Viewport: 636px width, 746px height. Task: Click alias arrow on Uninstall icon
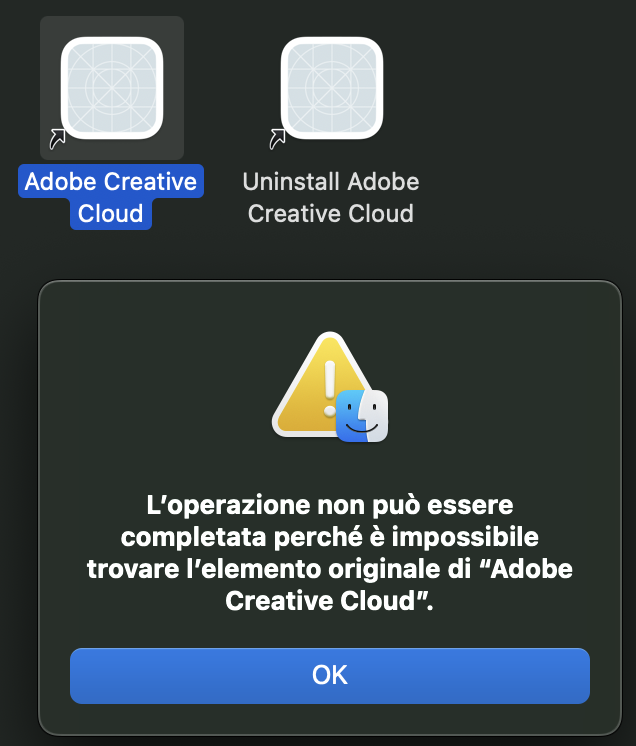coord(278,138)
